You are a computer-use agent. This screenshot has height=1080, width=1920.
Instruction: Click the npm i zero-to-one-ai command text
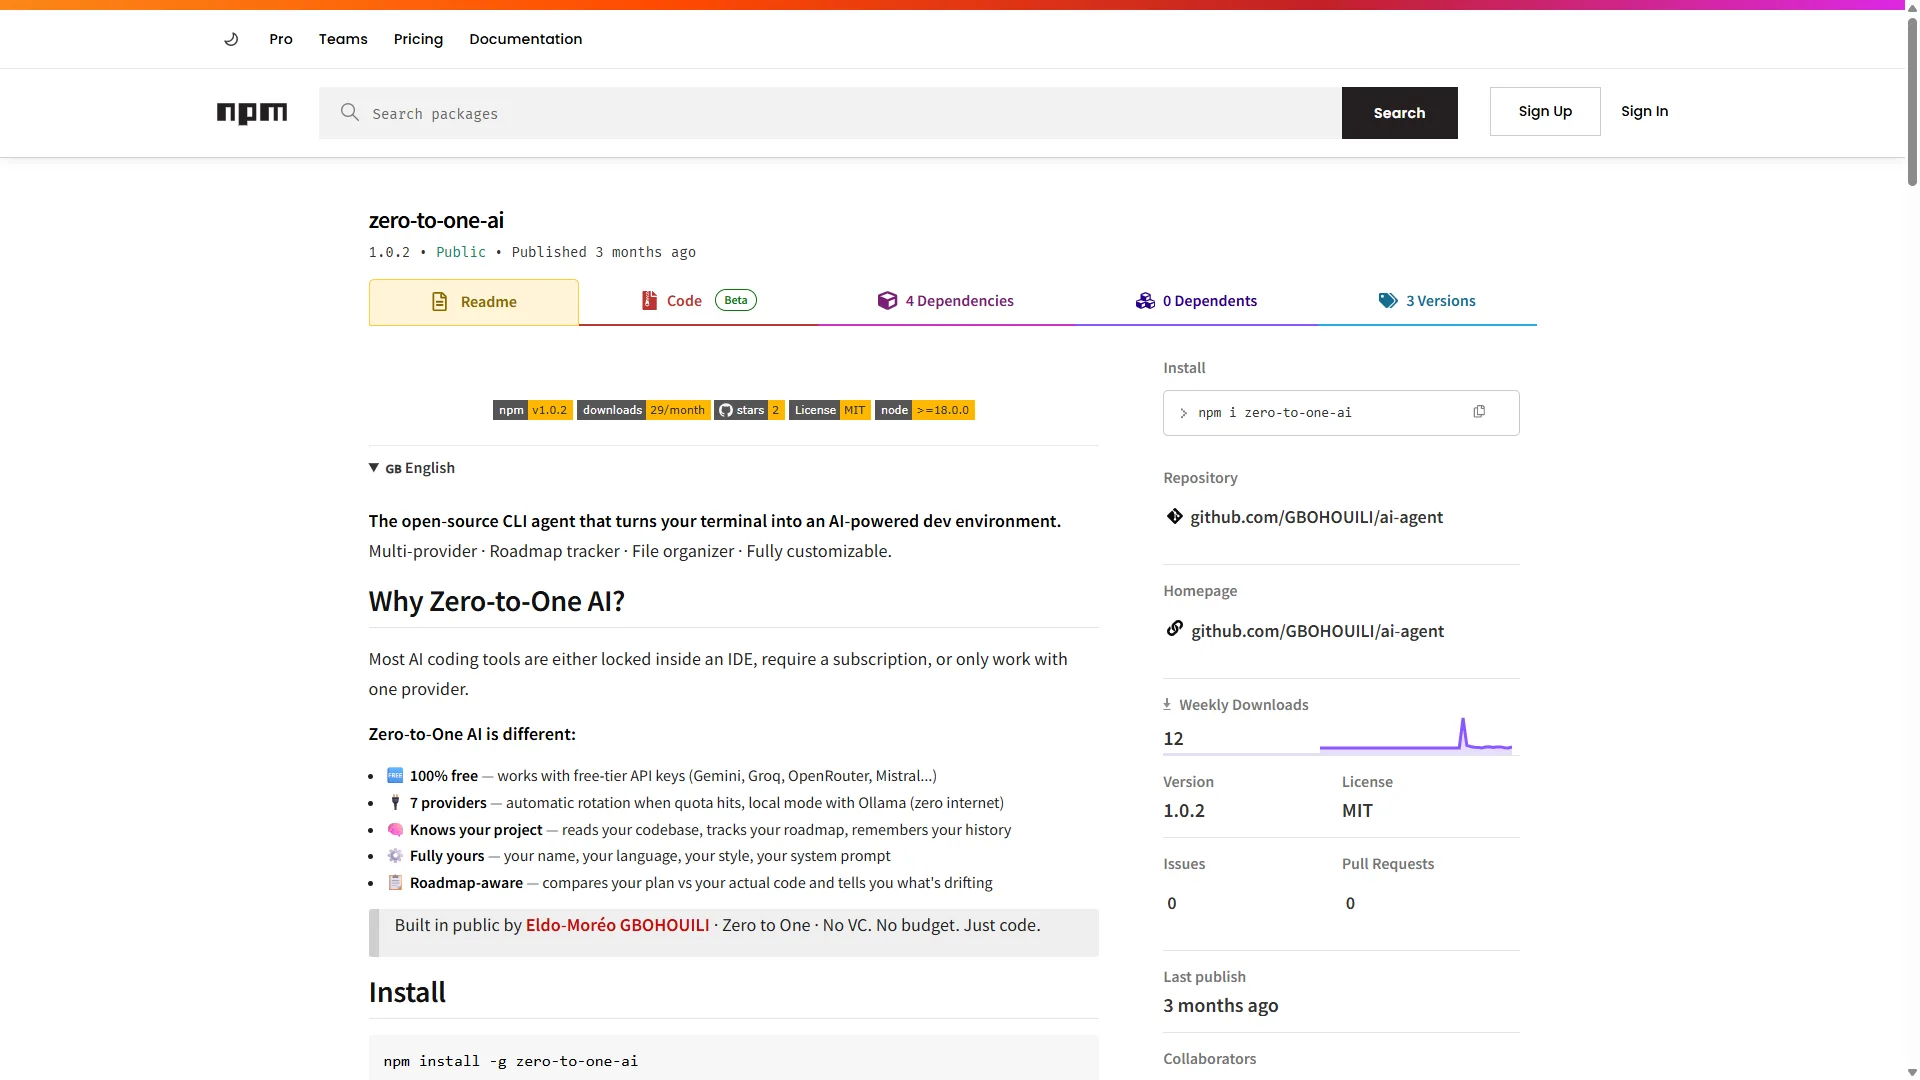coord(1274,412)
